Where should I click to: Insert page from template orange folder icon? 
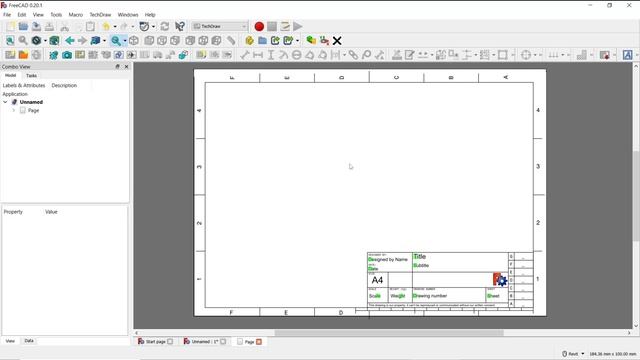23,55
